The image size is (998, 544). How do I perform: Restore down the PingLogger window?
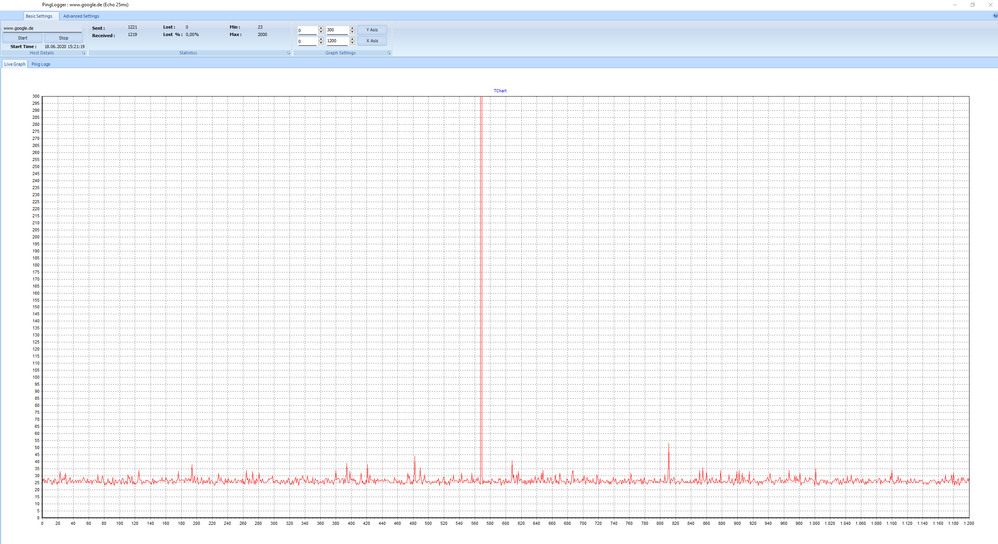(973, 4)
